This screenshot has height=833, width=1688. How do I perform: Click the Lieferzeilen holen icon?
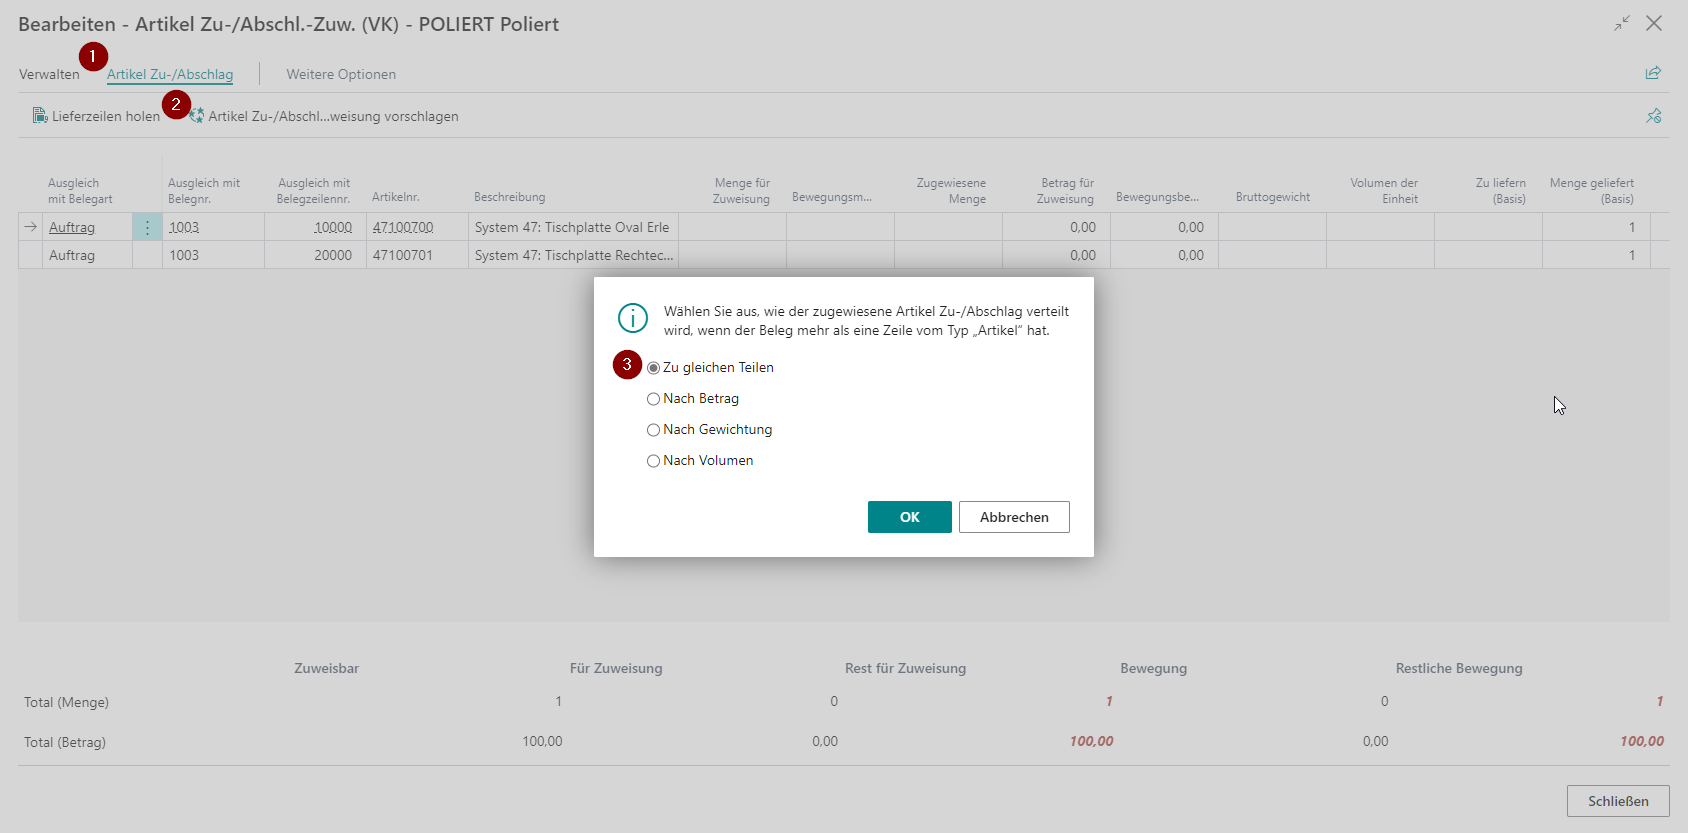(x=40, y=116)
